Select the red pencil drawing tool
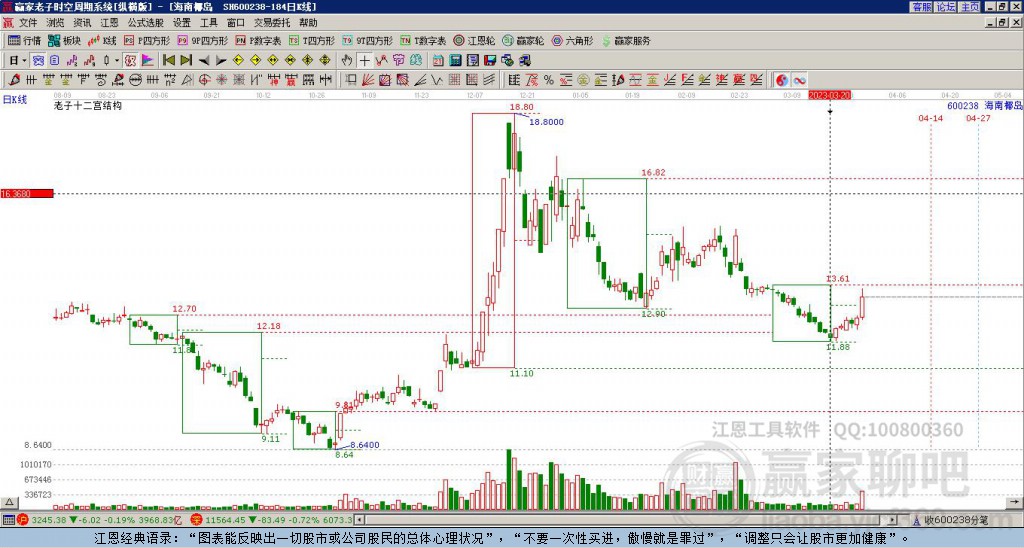This screenshot has width=1024, height=548. pos(14,80)
